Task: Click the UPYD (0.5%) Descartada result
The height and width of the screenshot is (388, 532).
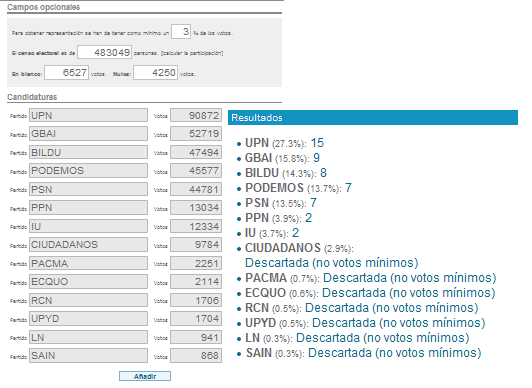Action: [x=365, y=323]
